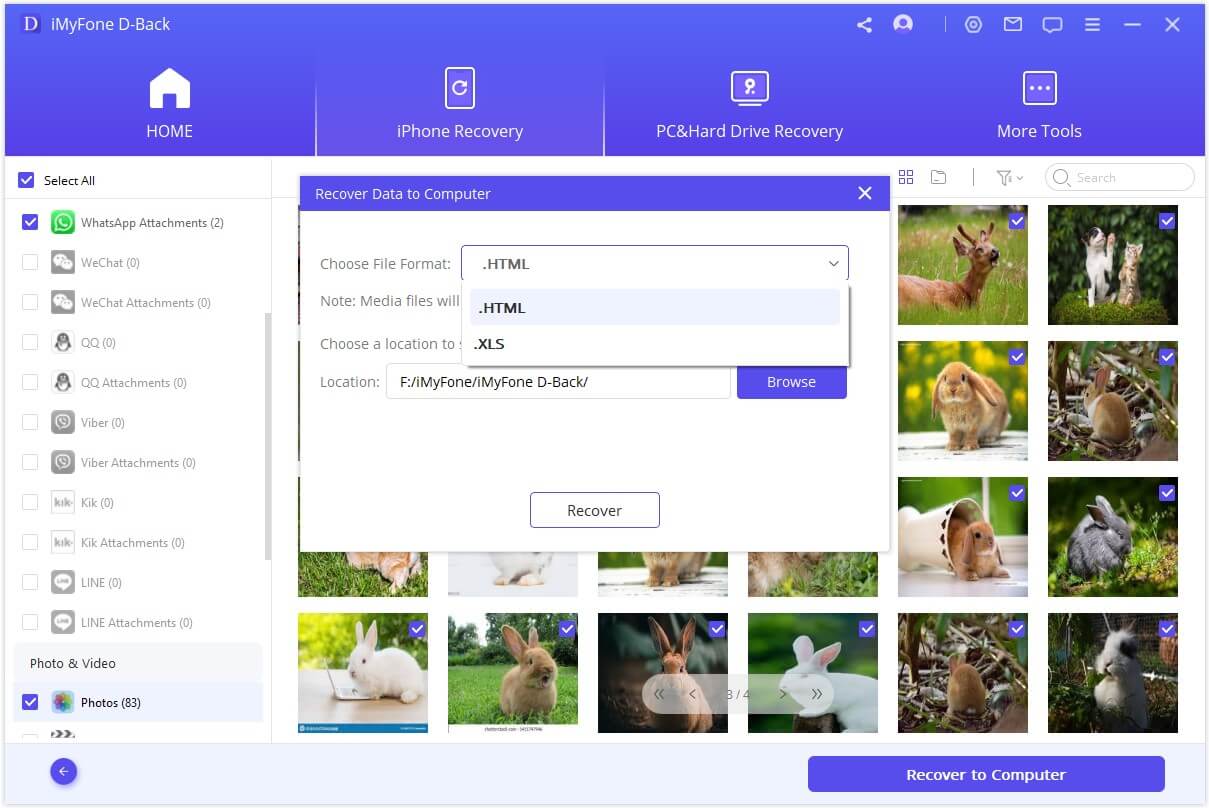Click the WeChat app icon
Viewport: 1209px width, 808px height.
pyautogui.click(x=63, y=262)
